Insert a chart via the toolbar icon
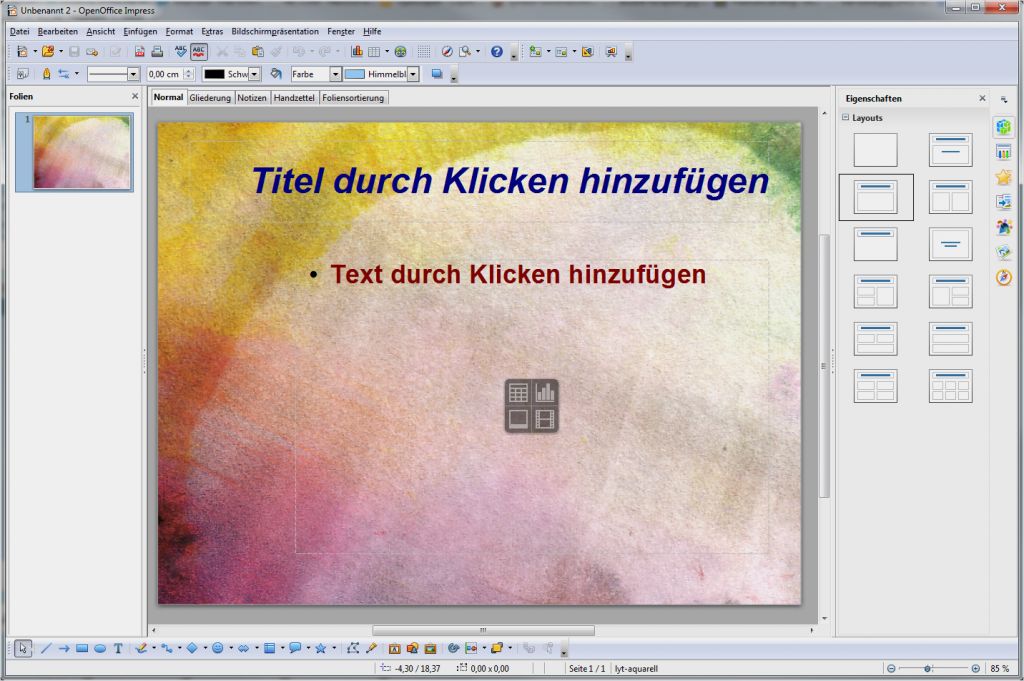The image size is (1024, 681). tap(356, 51)
